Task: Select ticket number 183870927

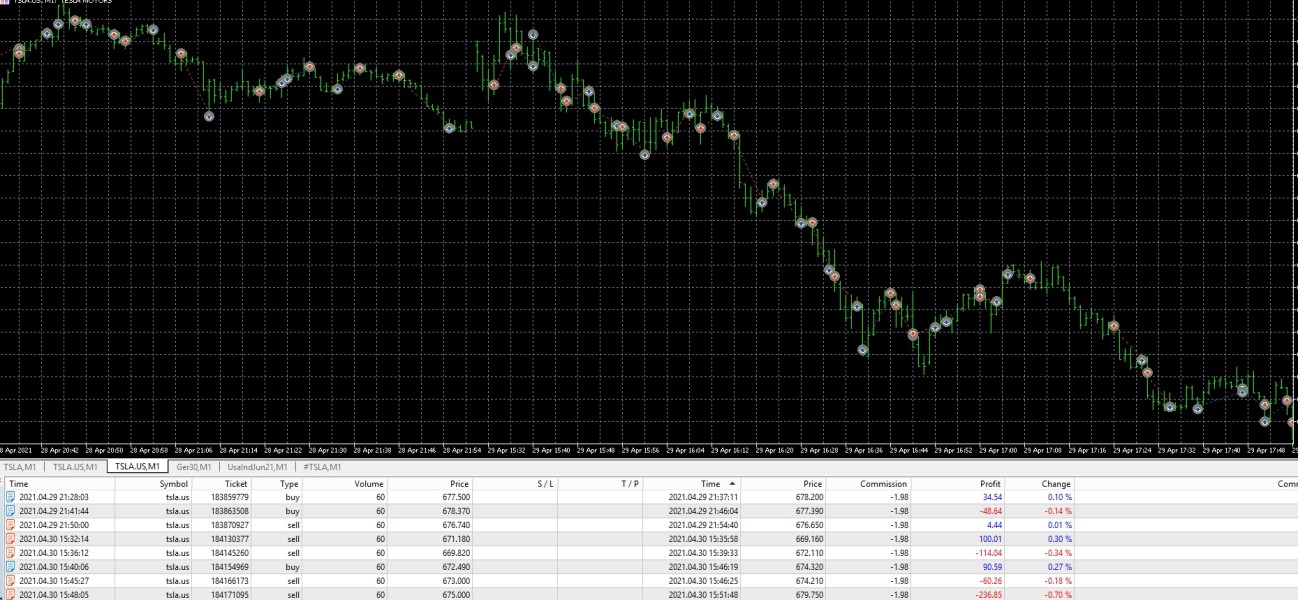Action: click(x=230, y=524)
